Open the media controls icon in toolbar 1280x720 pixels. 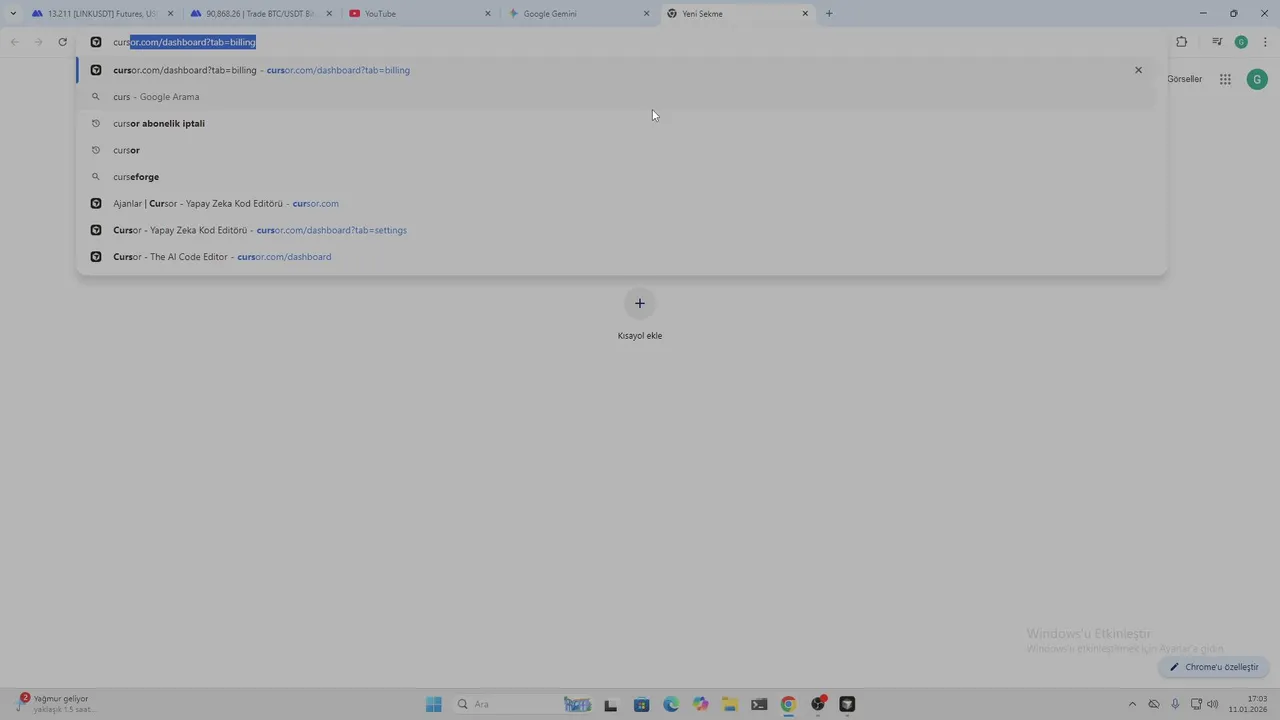click(x=1217, y=42)
